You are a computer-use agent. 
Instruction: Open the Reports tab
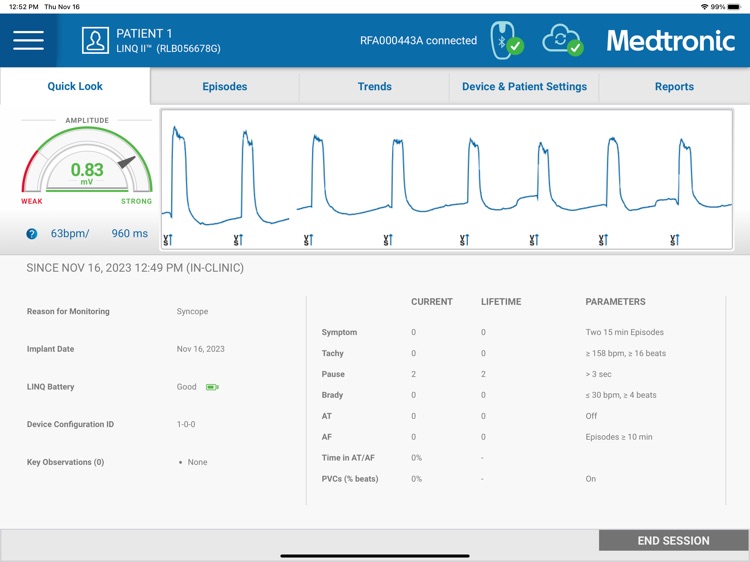(674, 87)
